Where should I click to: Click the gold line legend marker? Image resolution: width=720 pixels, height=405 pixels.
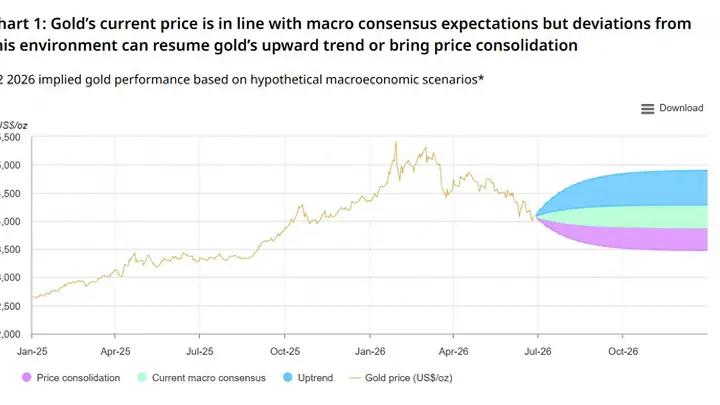click(x=355, y=378)
